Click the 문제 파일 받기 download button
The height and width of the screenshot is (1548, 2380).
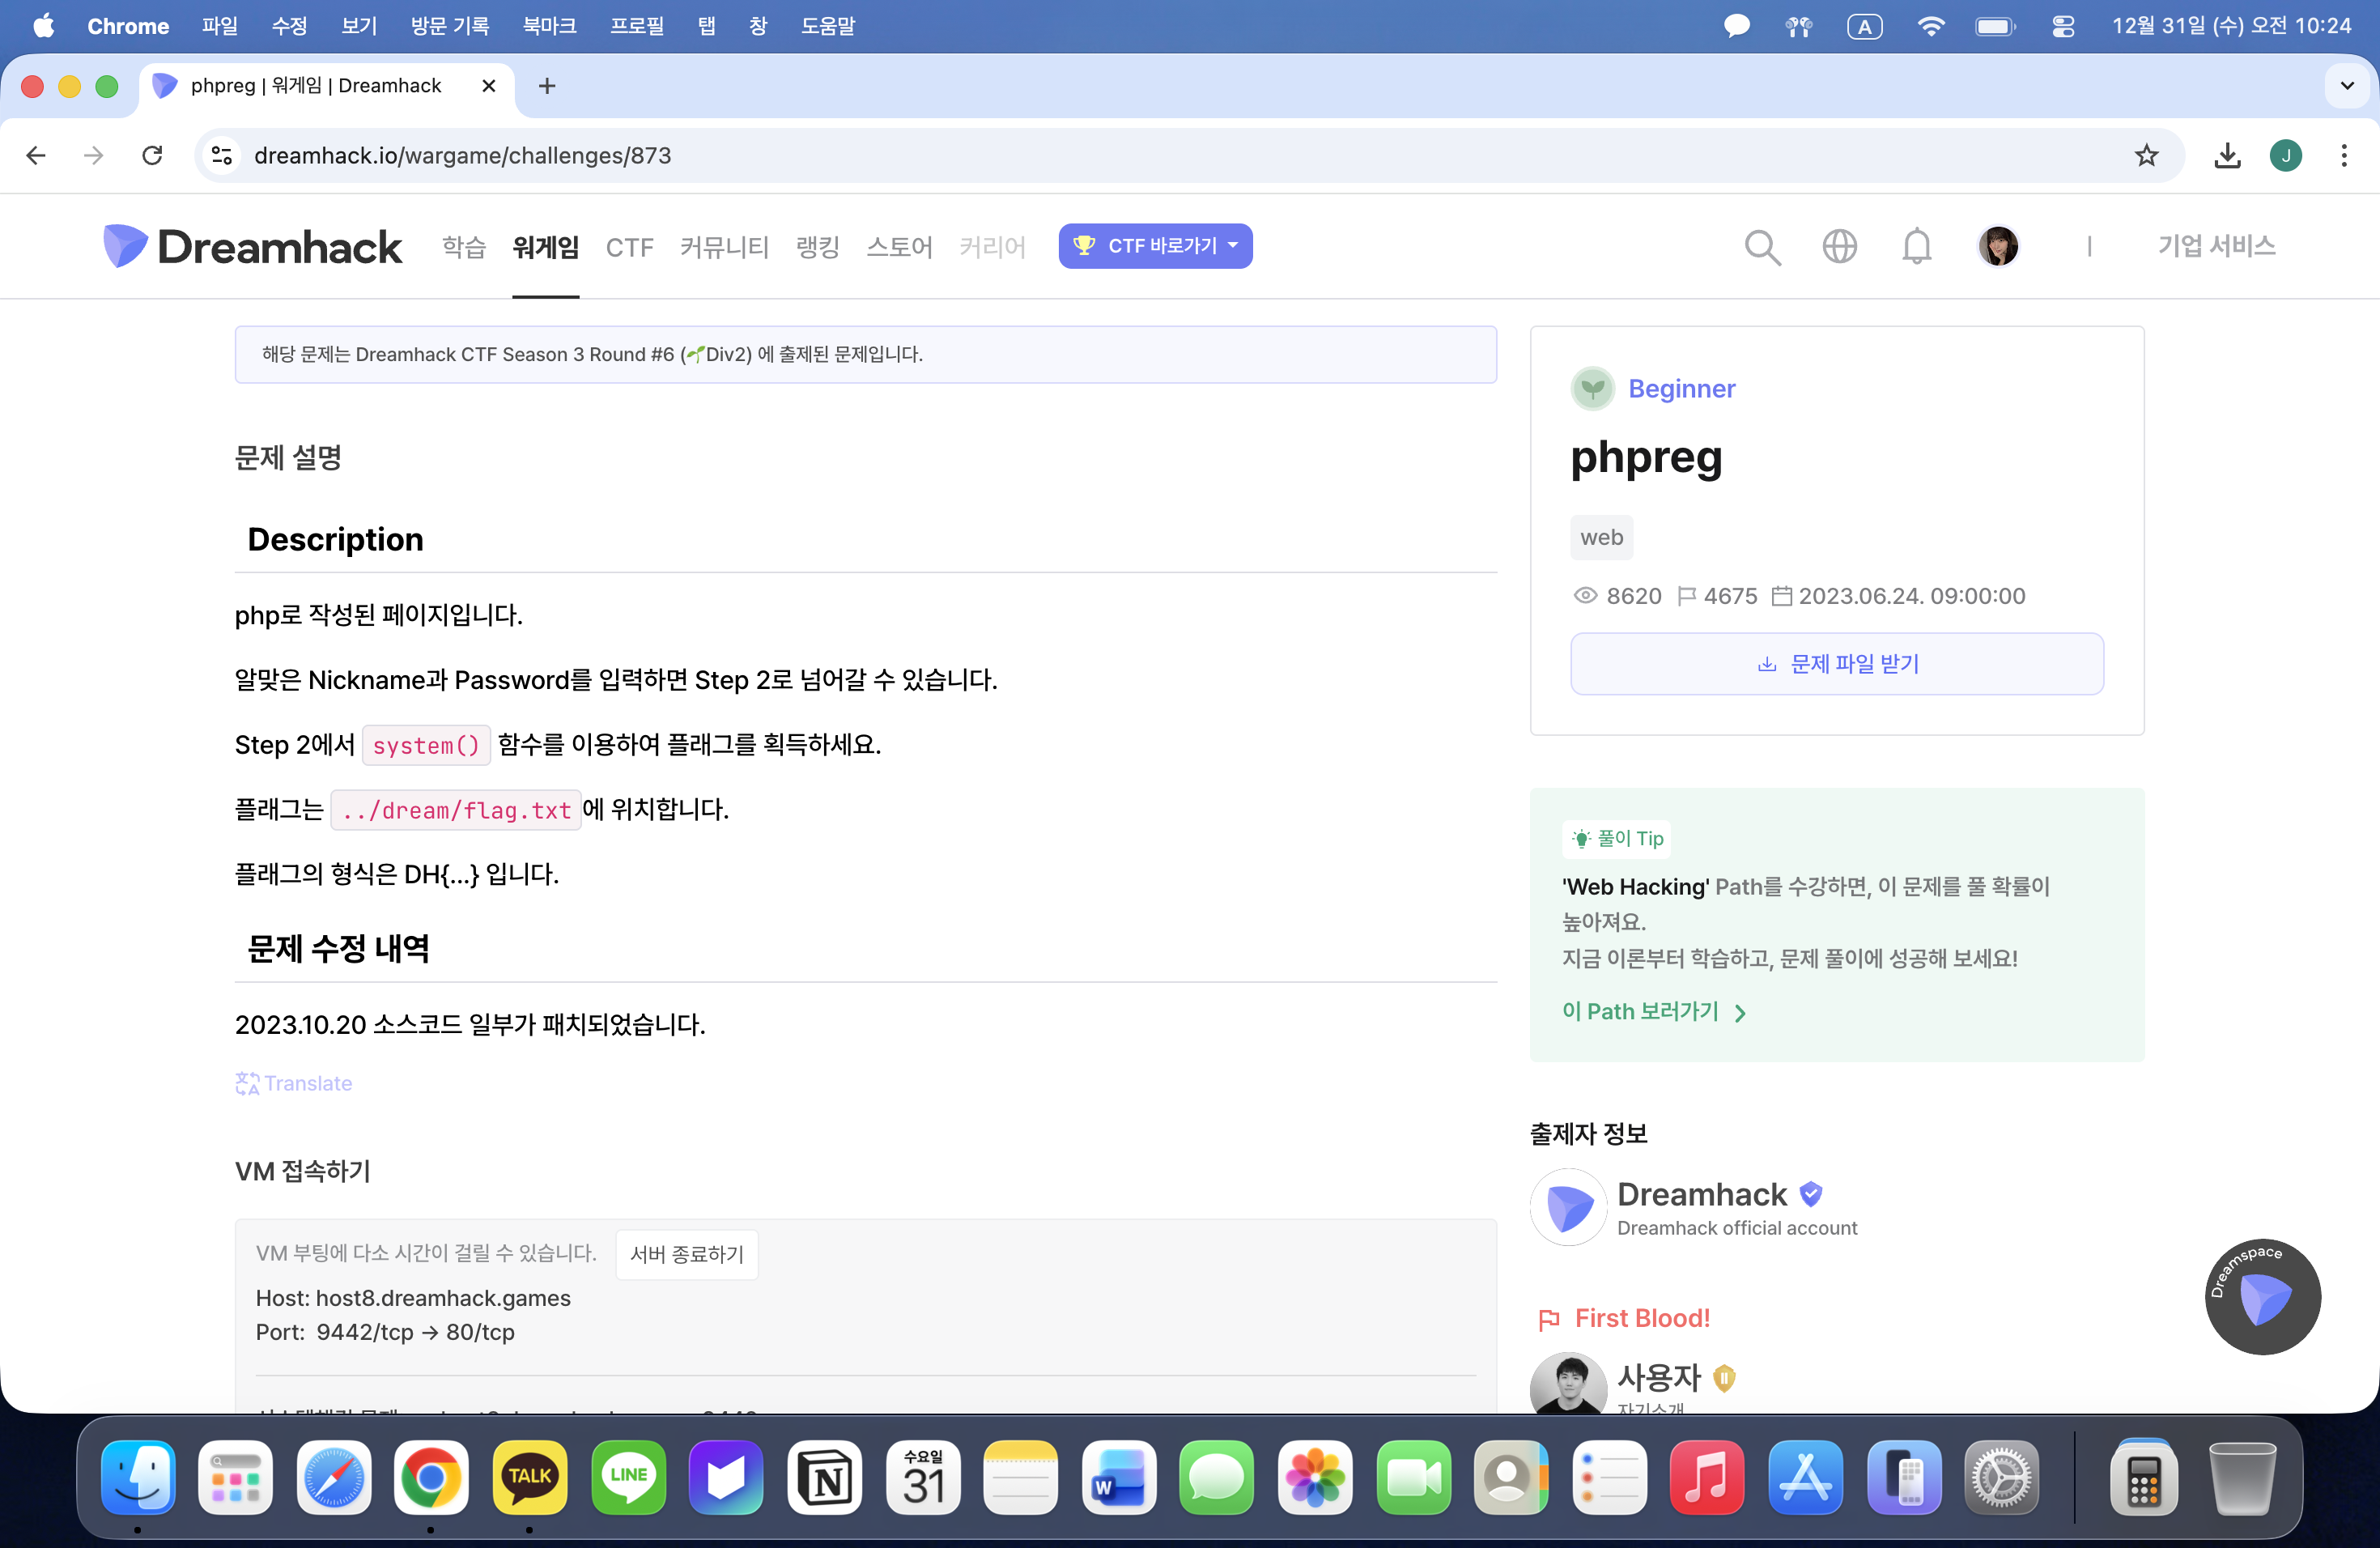1836,664
